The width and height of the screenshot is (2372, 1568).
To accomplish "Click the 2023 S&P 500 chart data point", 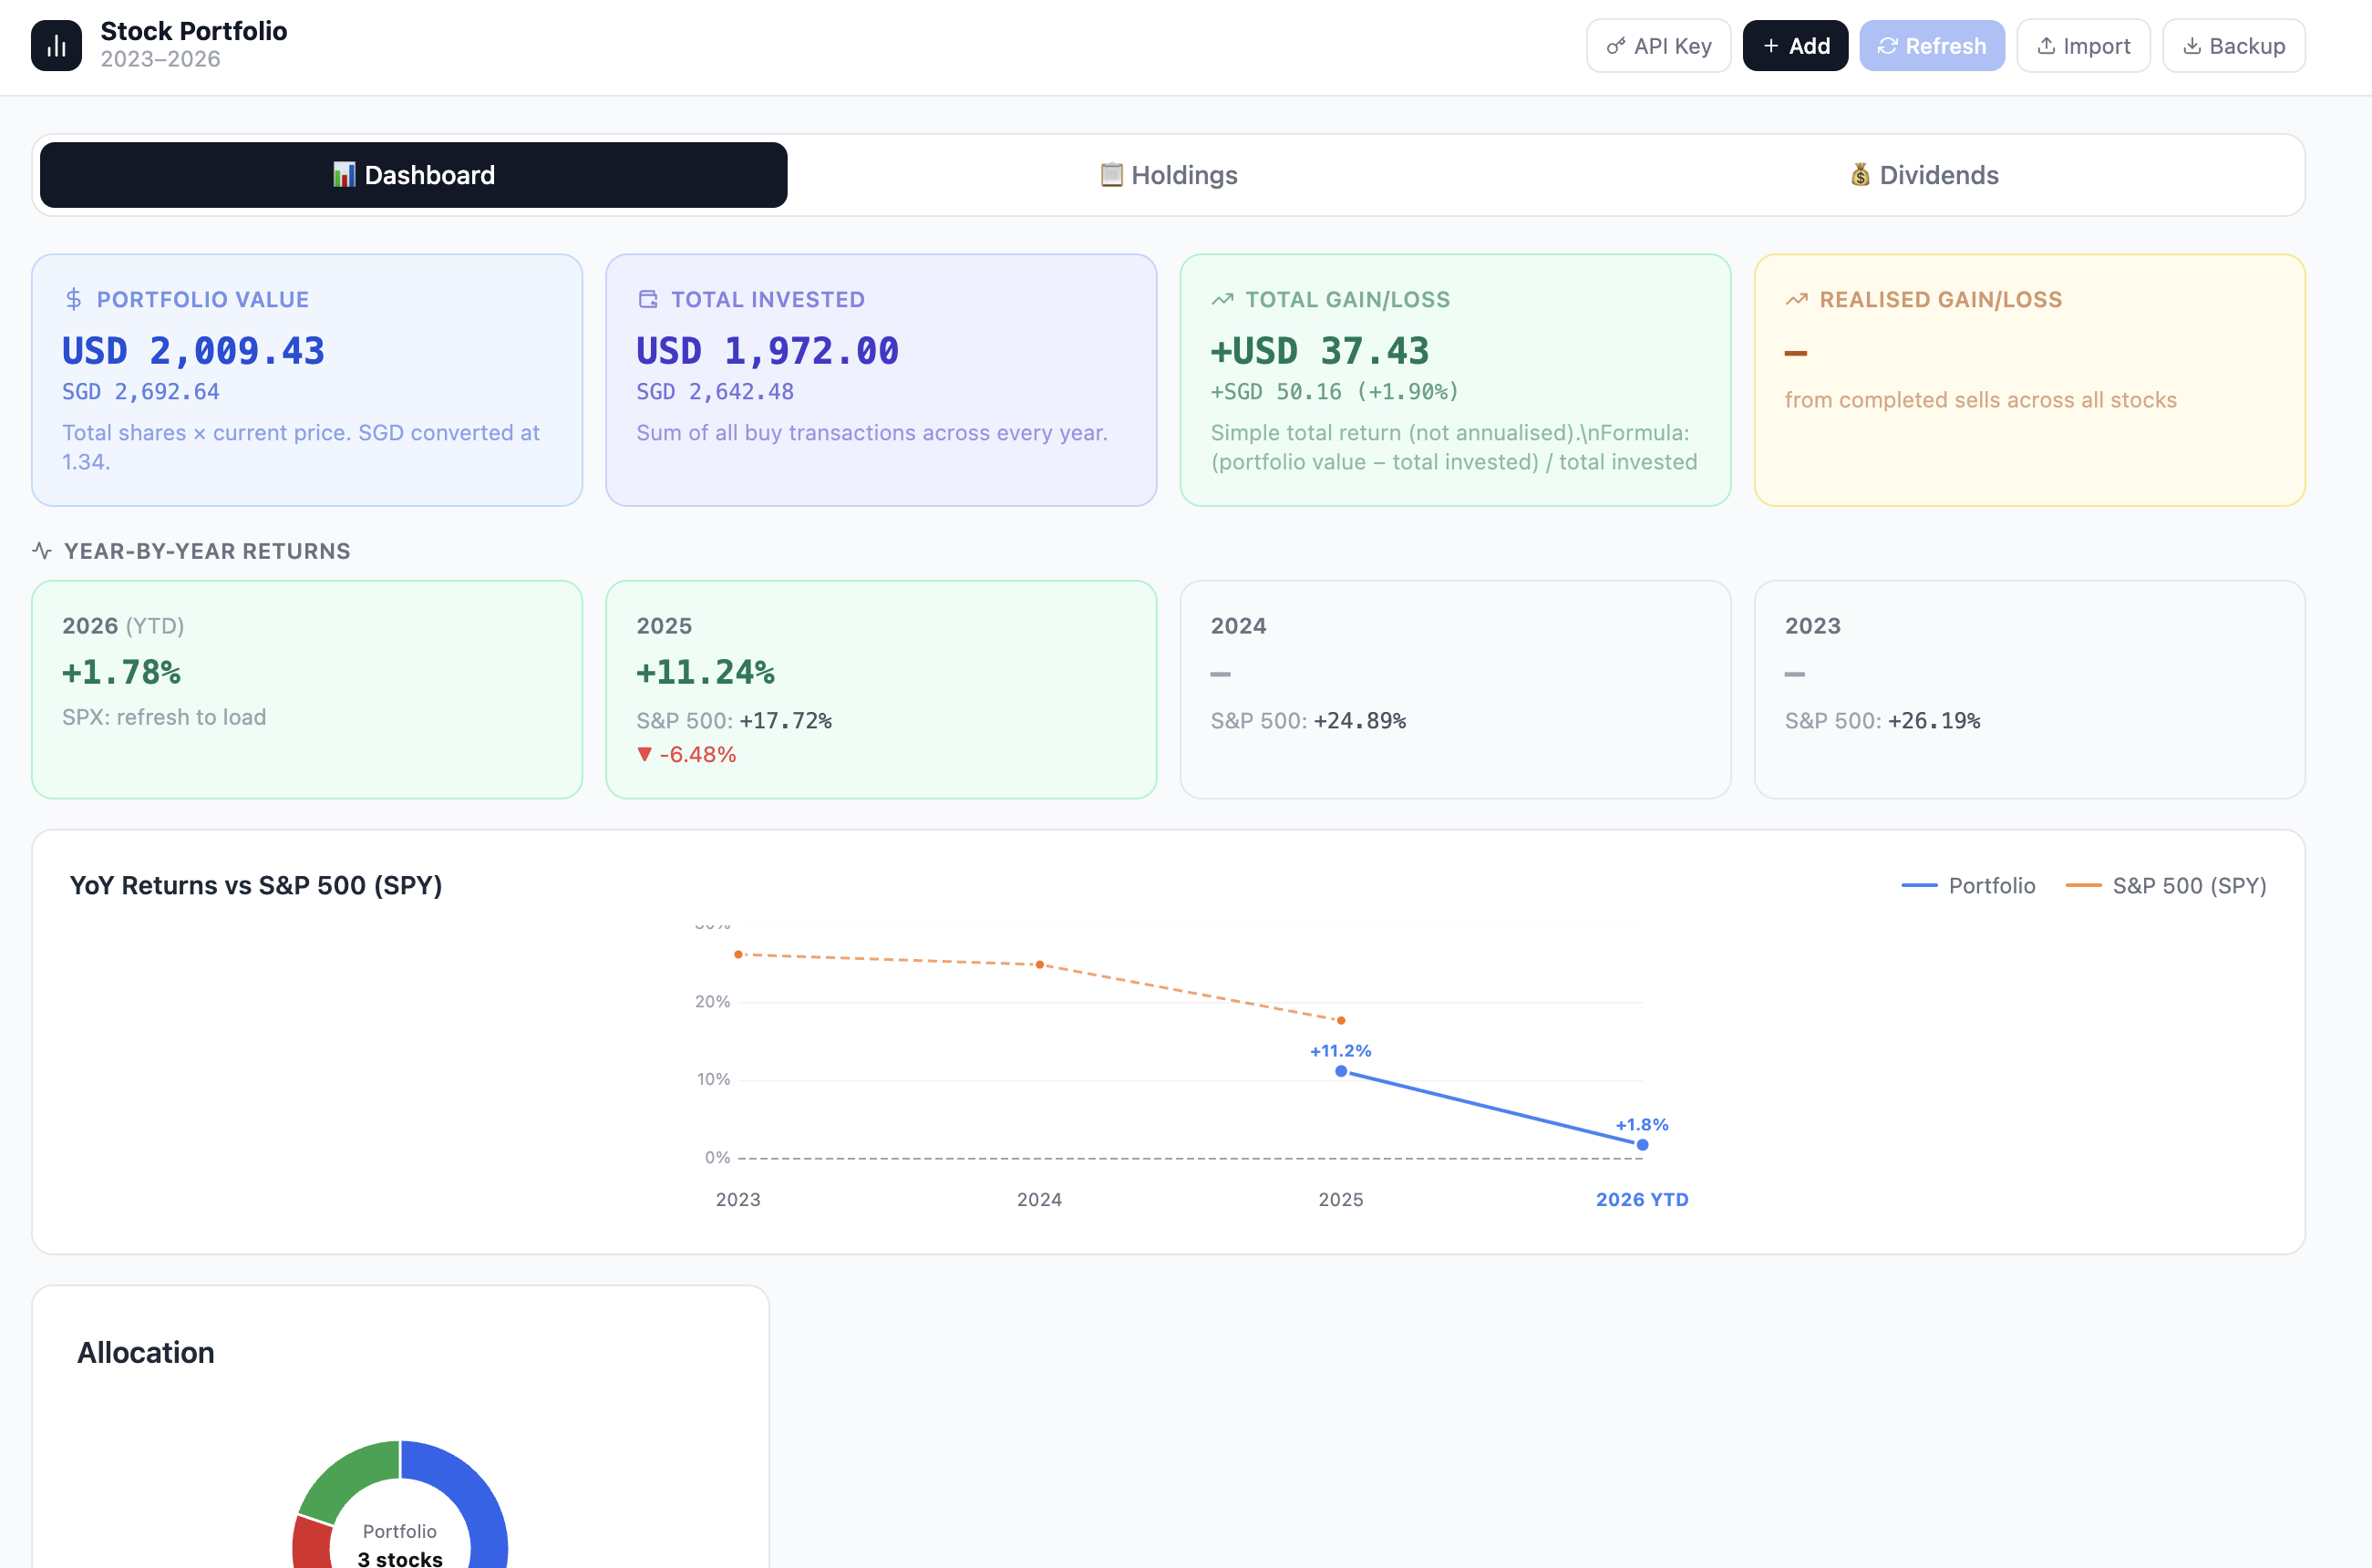I will click(x=738, y=954).
